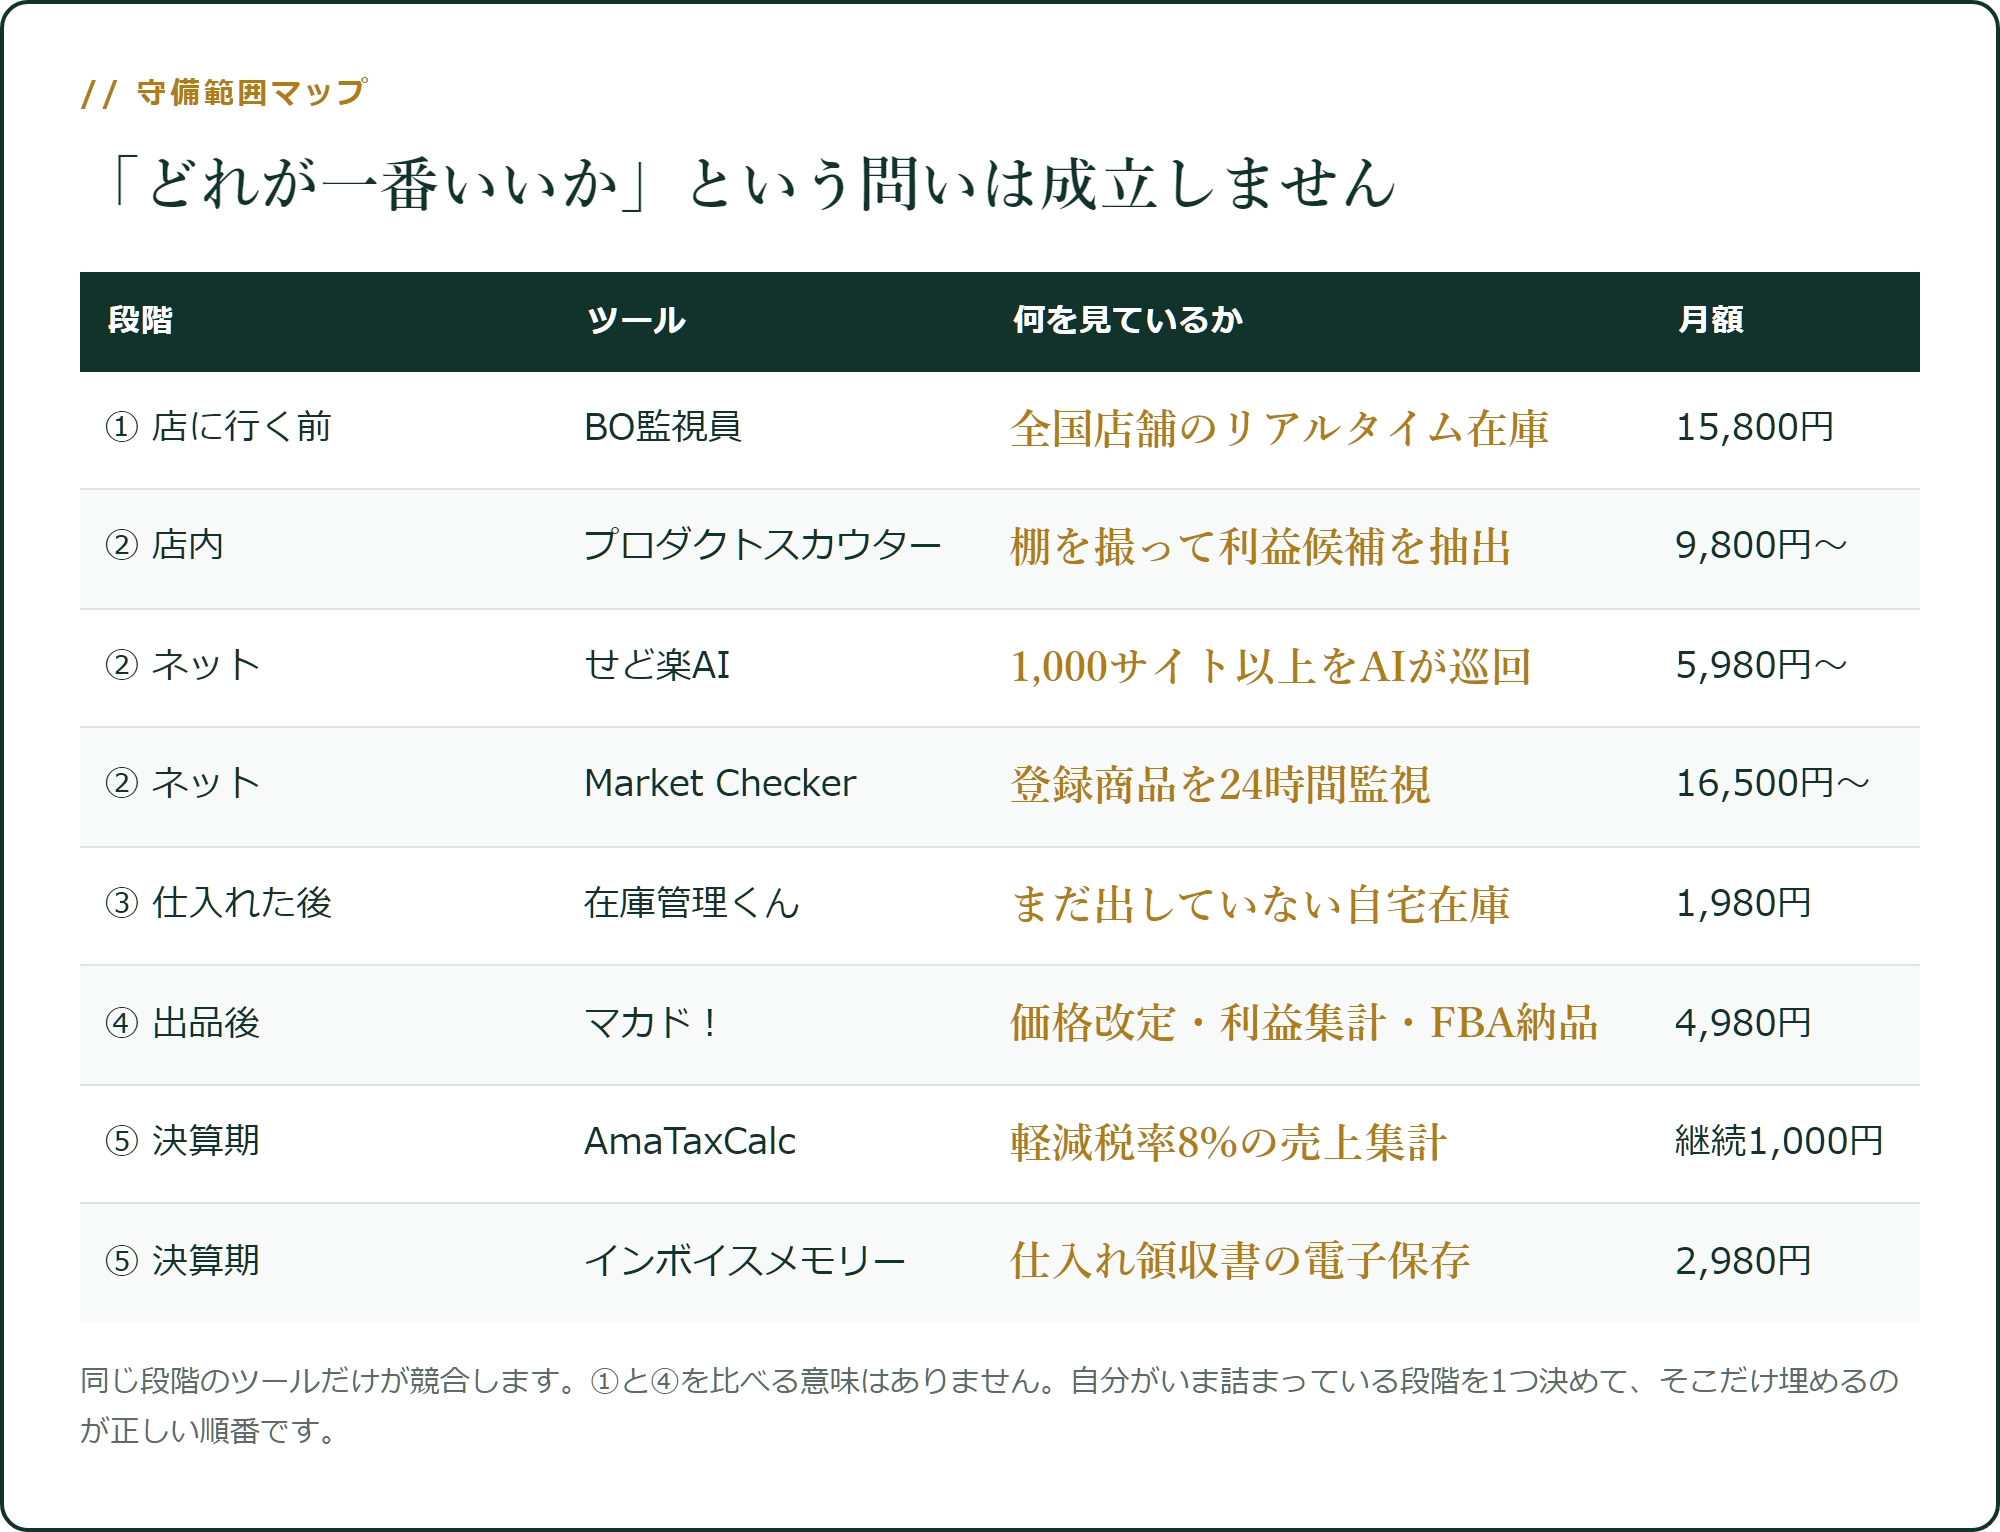Image resolution: width=2000 pixels, height=1532 pixels.
Task: Click the ツール column header
Action: click(x=636, y=320)
